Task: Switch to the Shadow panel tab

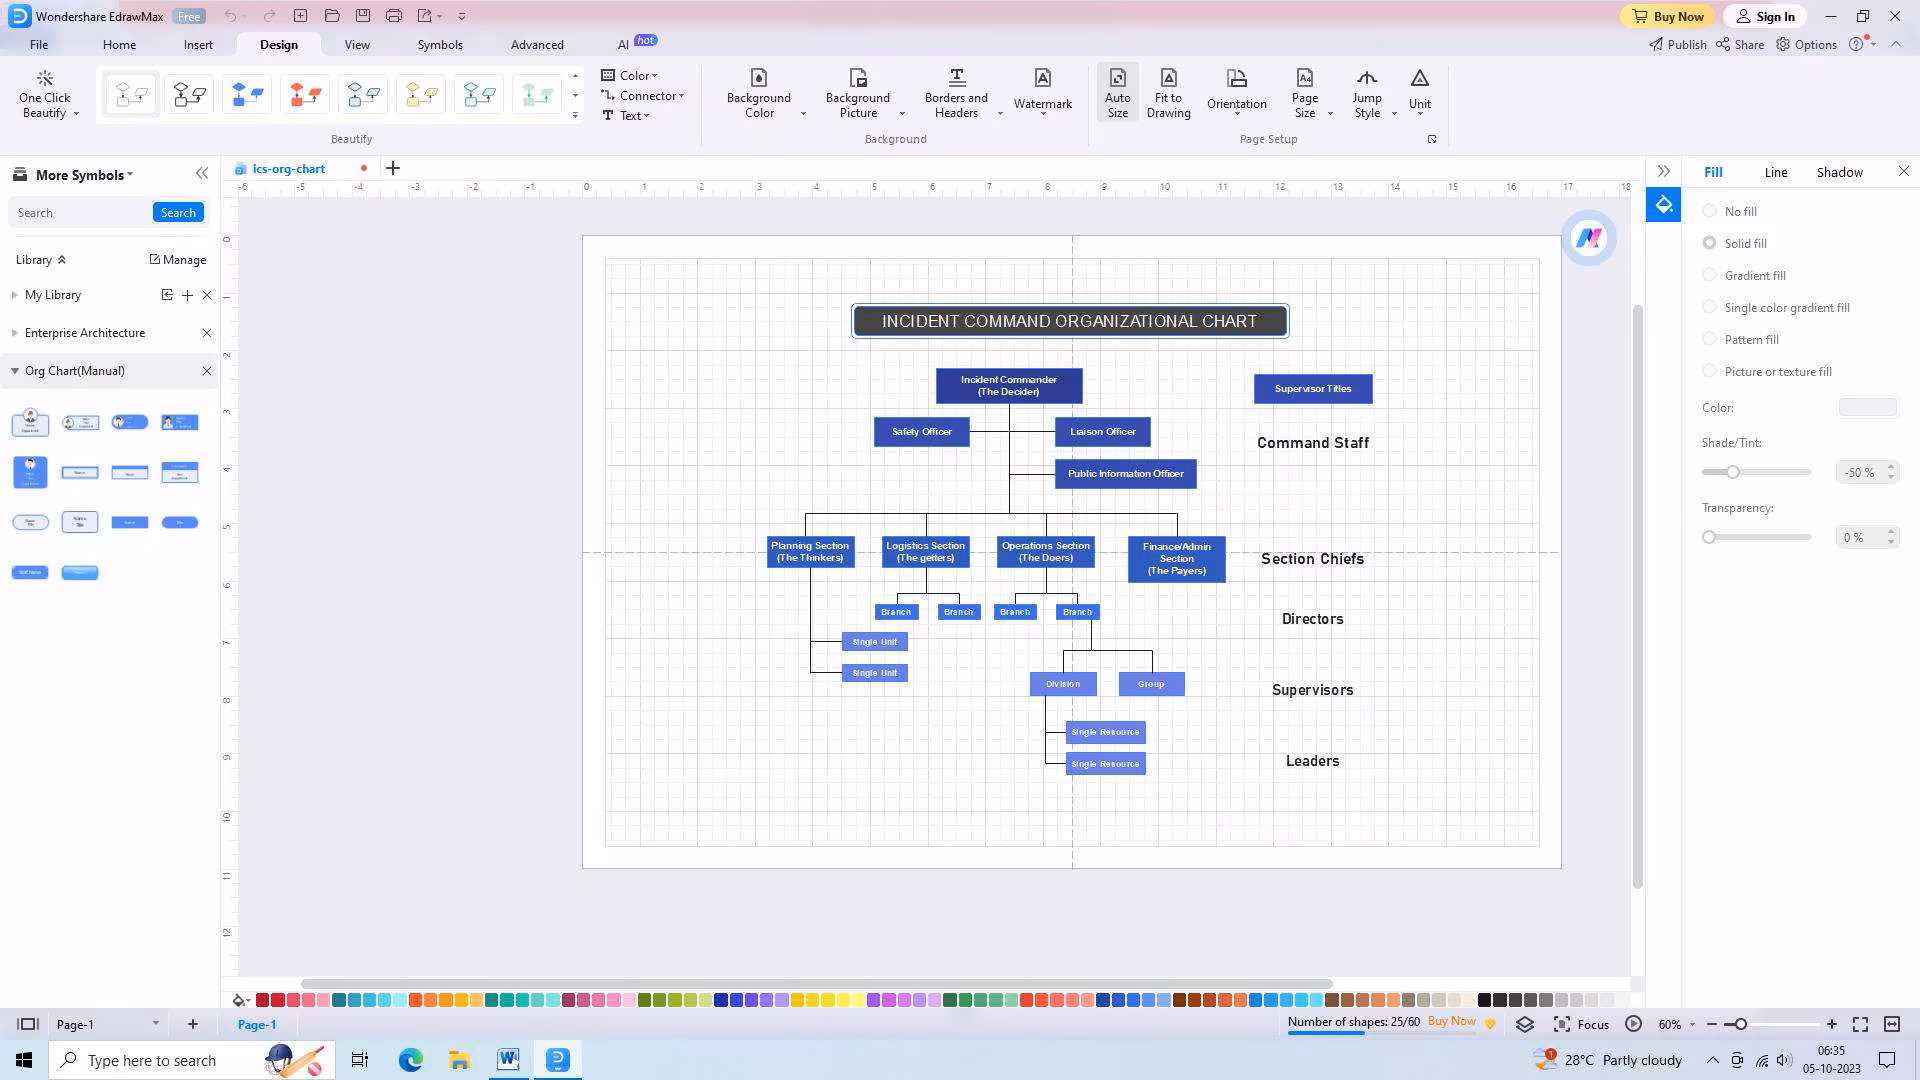Action: 1839,172
